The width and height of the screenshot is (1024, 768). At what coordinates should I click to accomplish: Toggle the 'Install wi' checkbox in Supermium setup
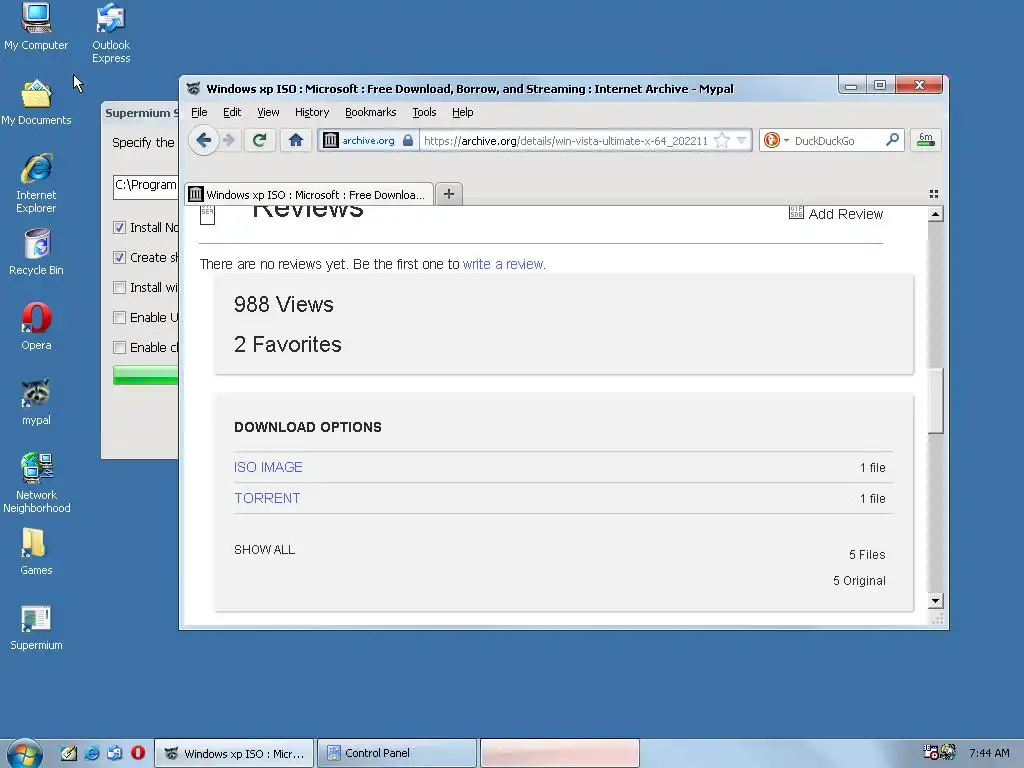click(119, 287)
